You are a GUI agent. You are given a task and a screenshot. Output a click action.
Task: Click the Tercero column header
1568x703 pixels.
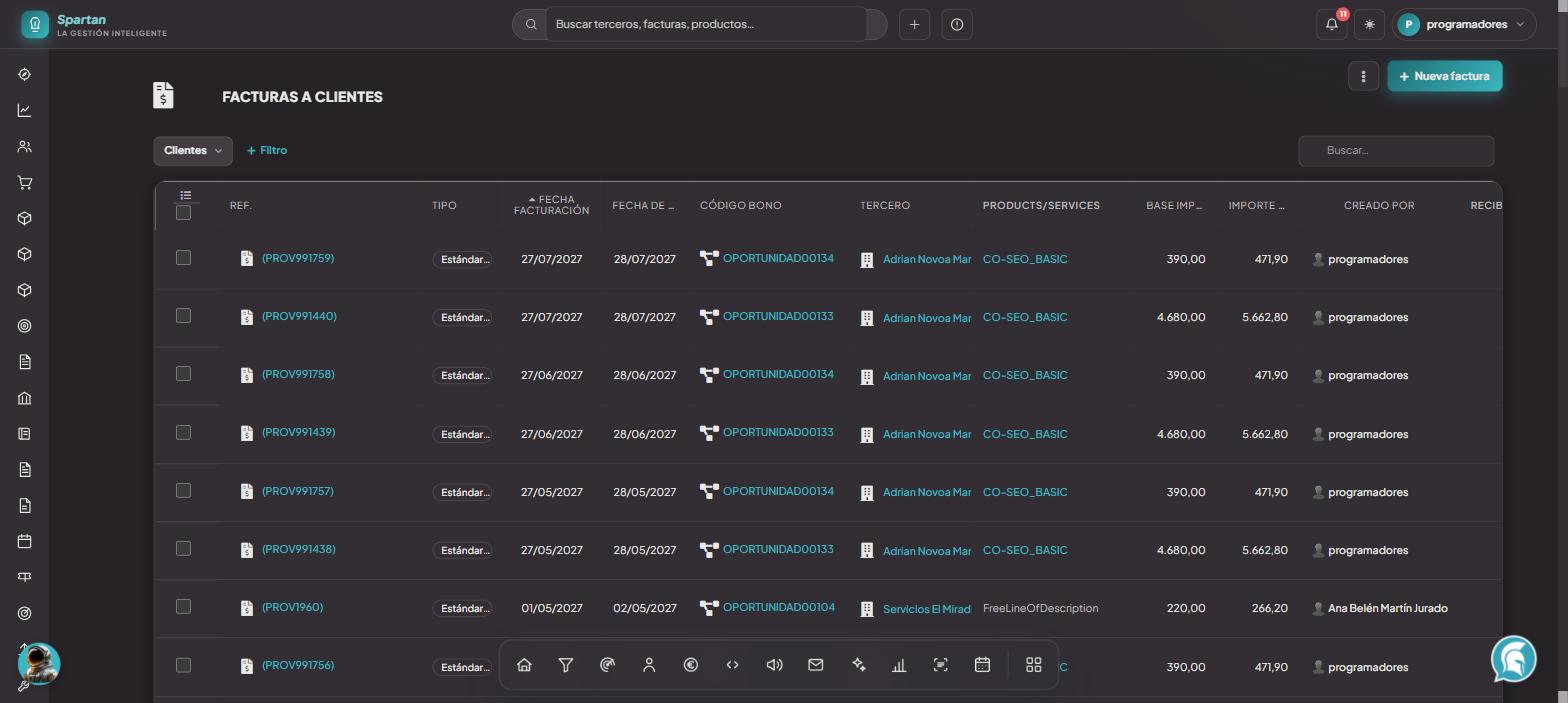point(885,206)
